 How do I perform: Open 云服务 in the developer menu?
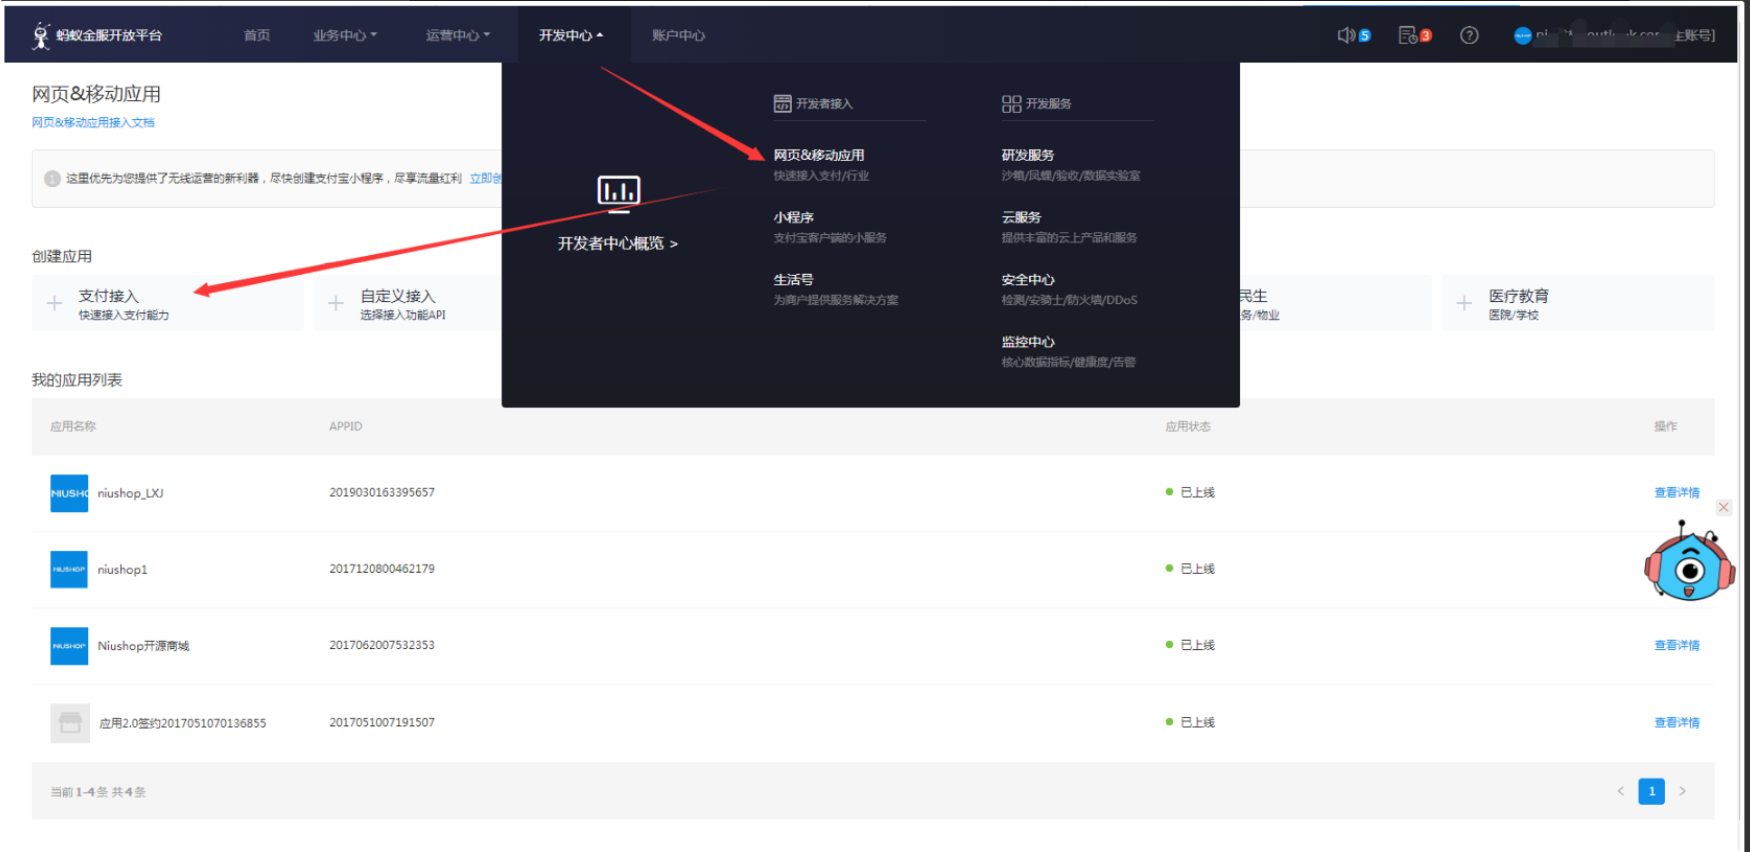(1022, 217)
